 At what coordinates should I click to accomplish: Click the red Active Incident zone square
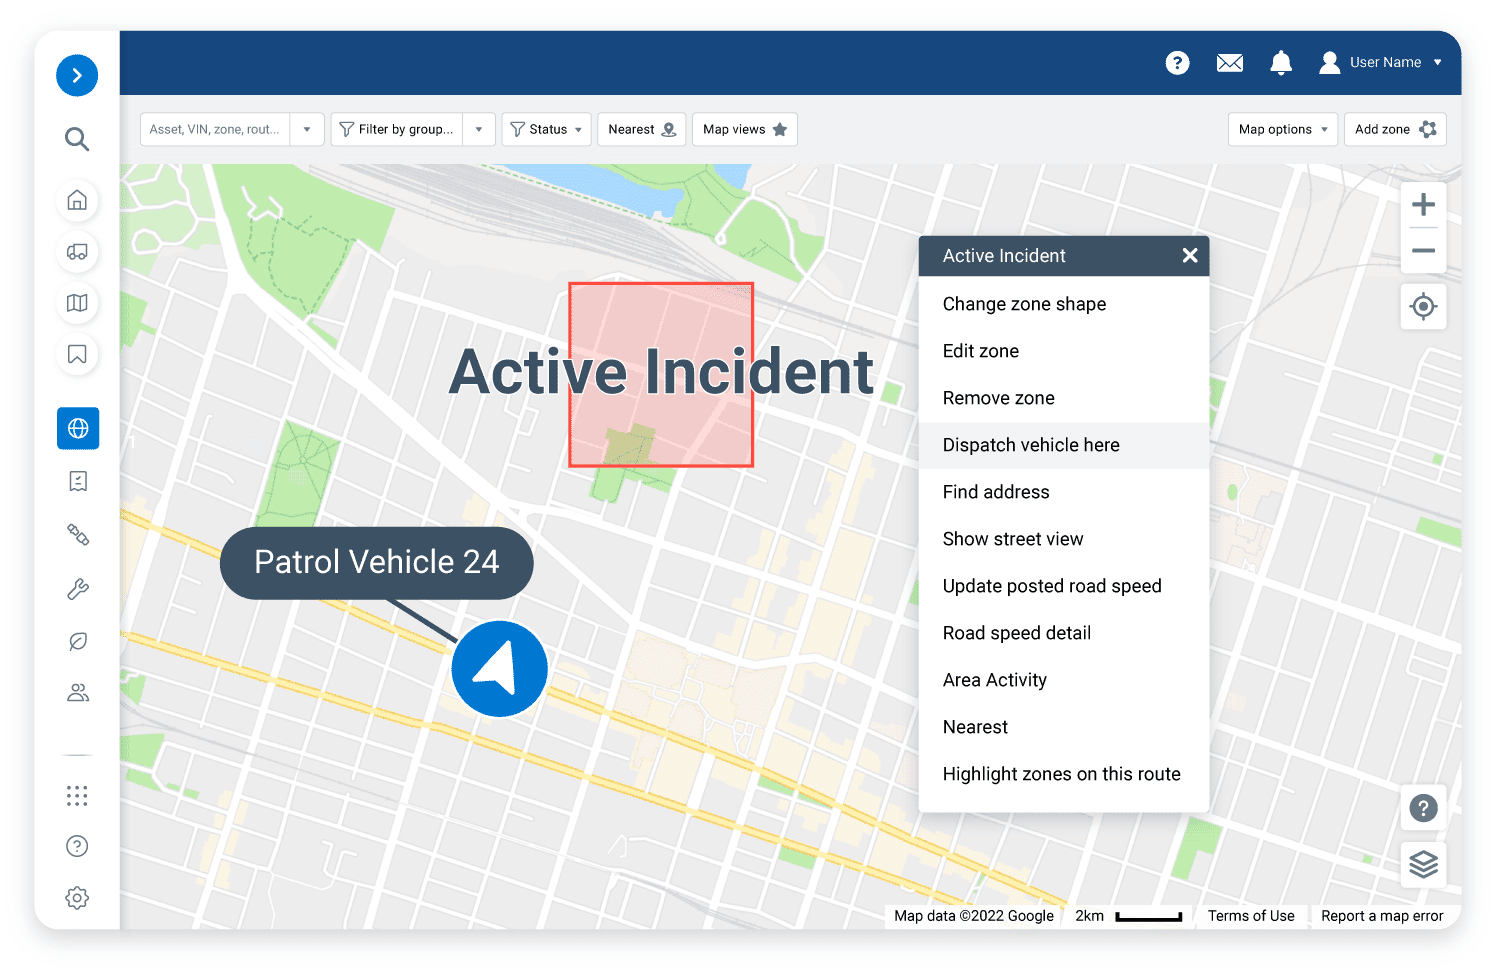(x=661, y=375)
